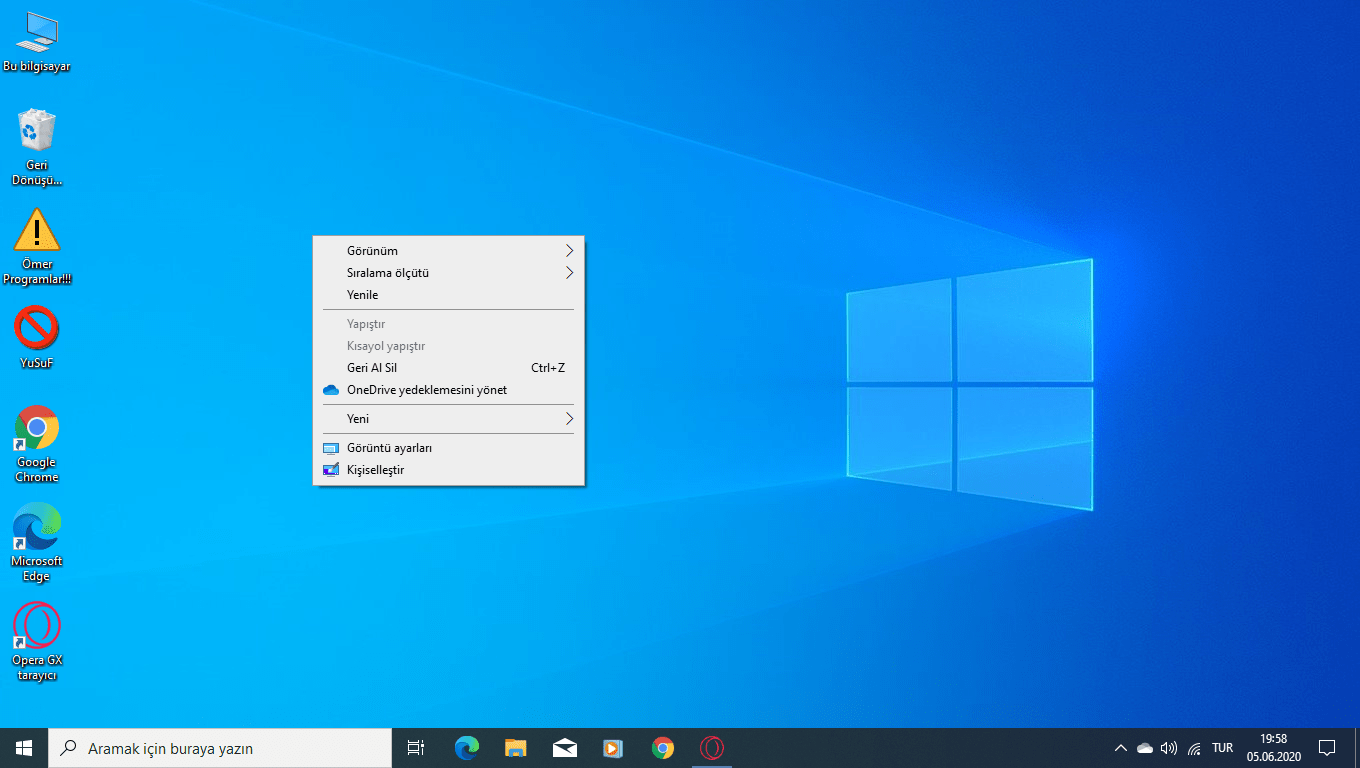Choose Yenile from the context menu
The image size is (1360, 768).
pos(362,295)
